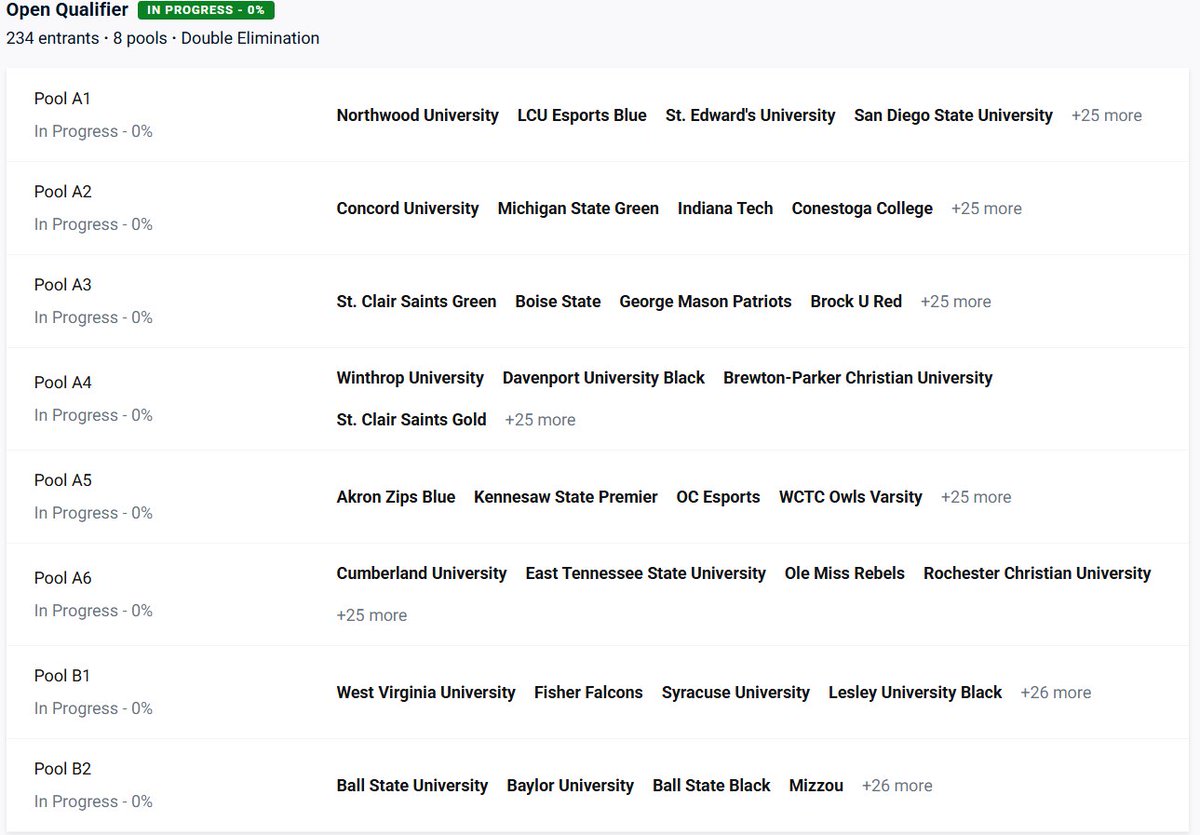1200x835 pixels.
Task: Select Rochester Christian University team
Action: 1037,573
